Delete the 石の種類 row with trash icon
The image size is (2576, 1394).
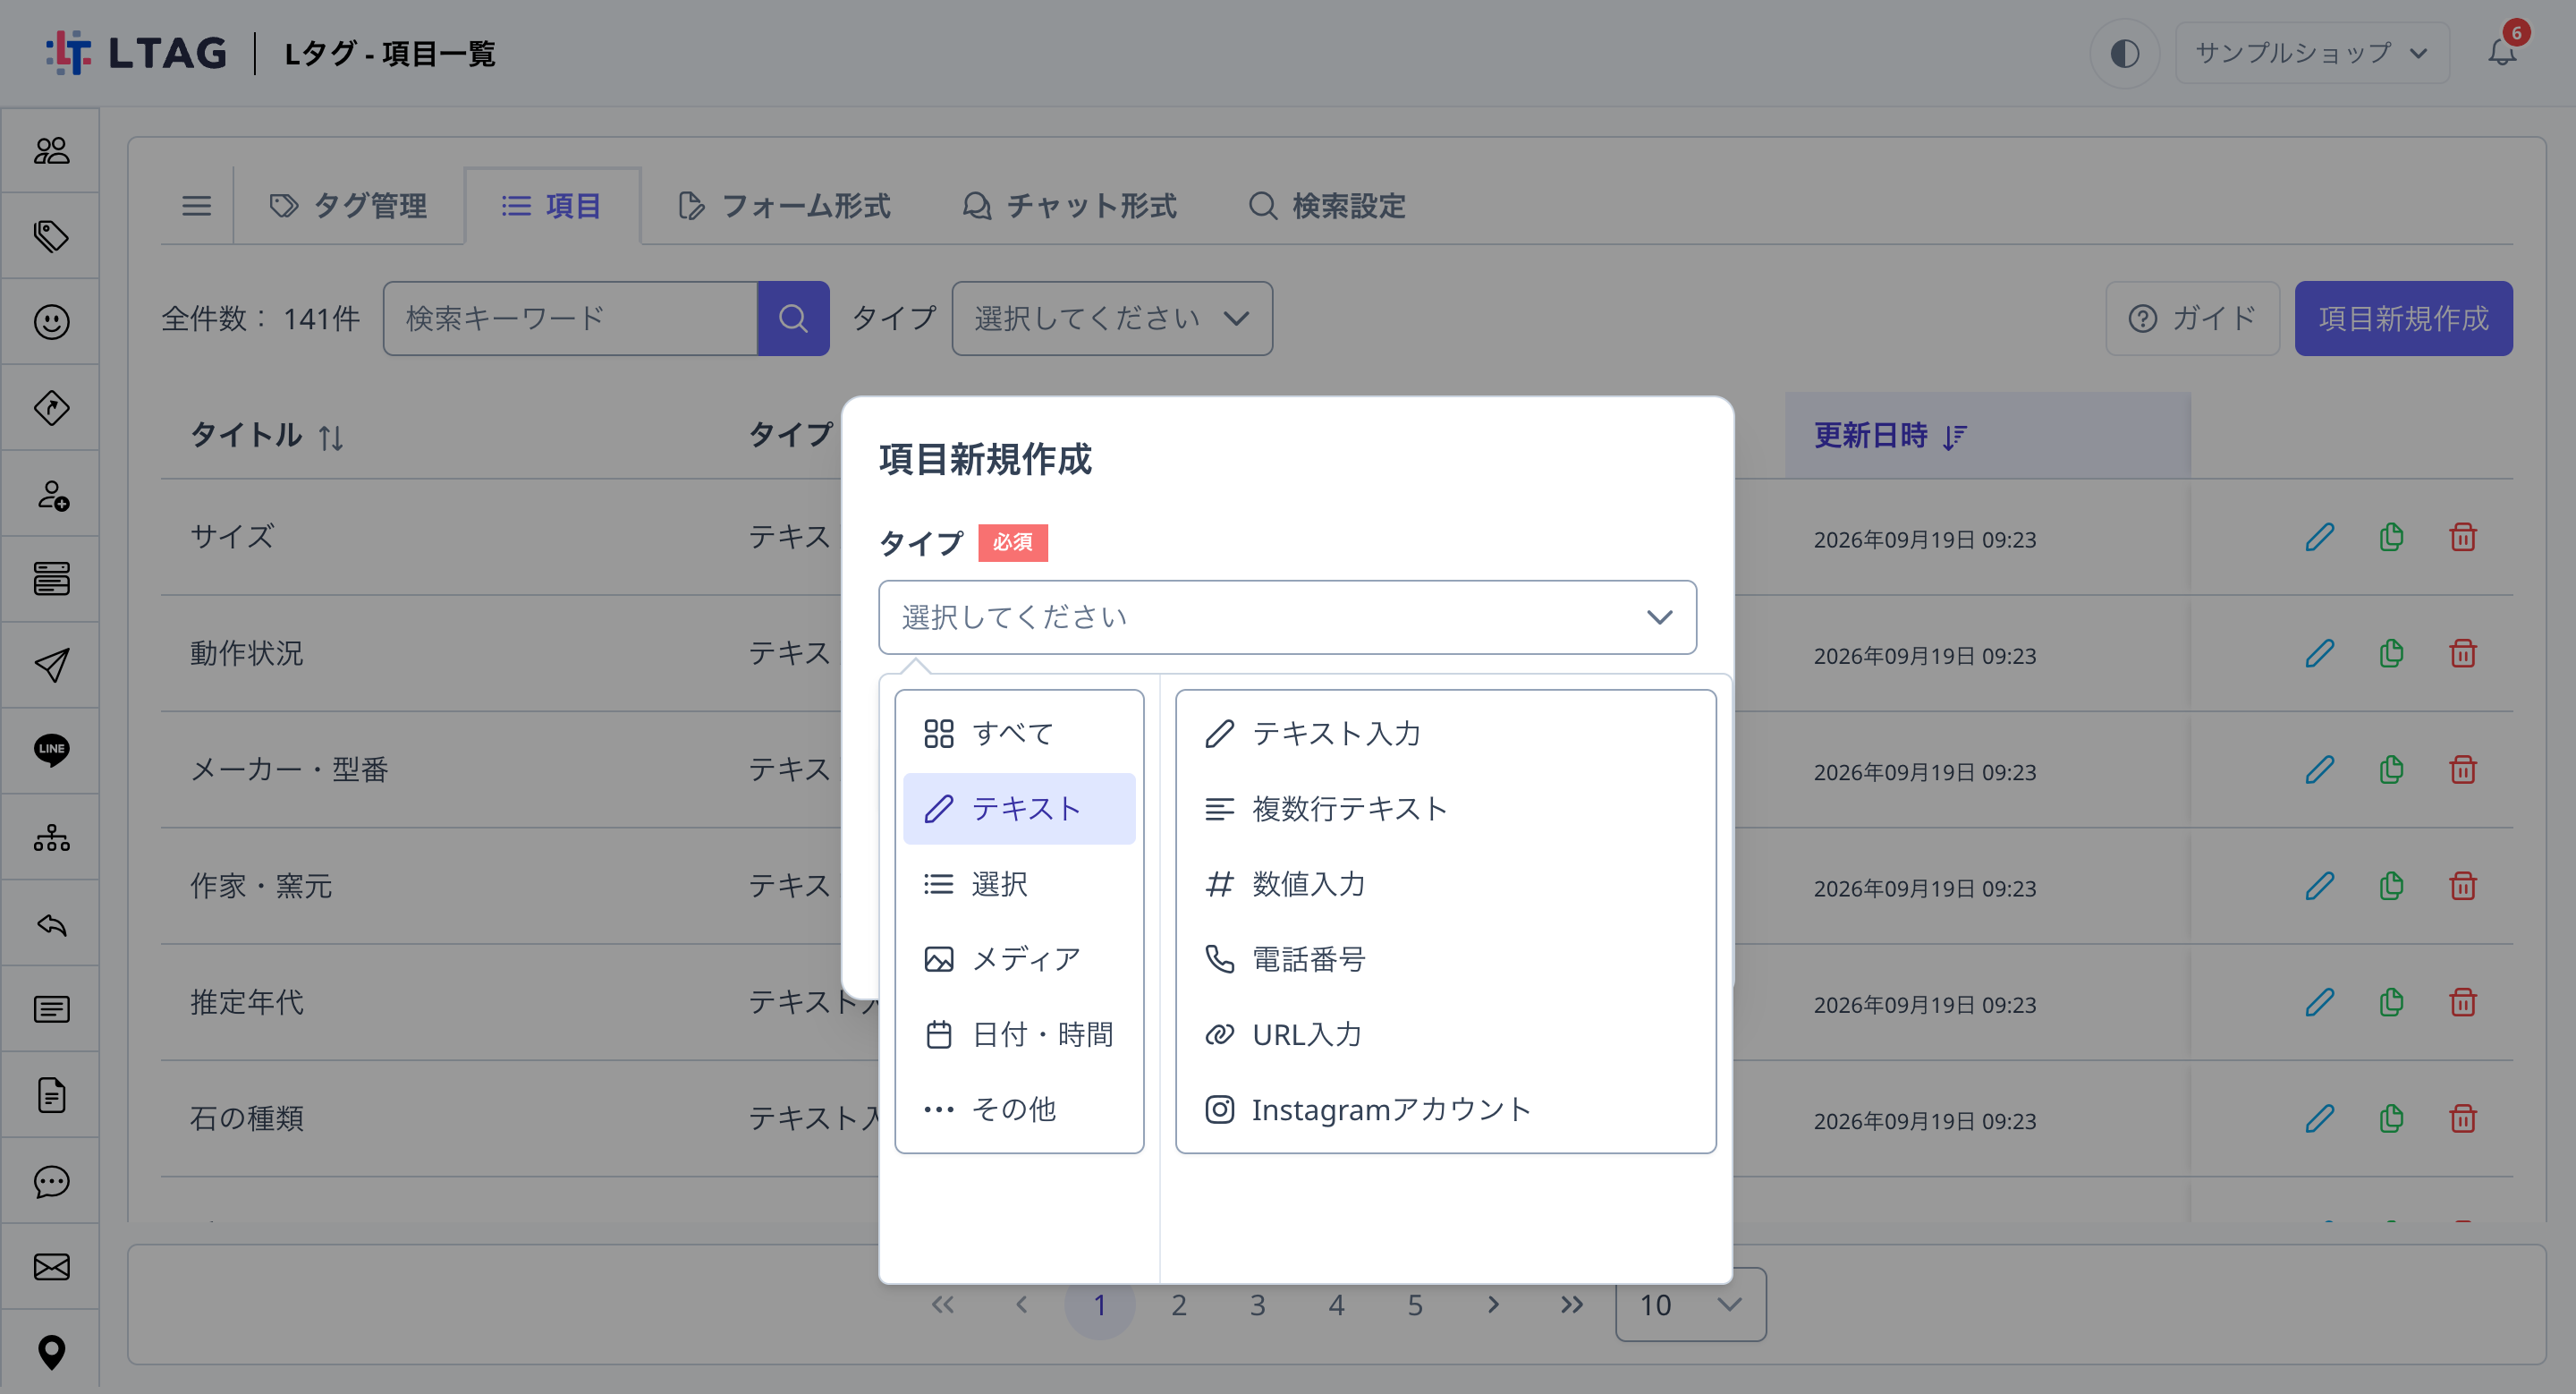[x=2463, y=1119]
